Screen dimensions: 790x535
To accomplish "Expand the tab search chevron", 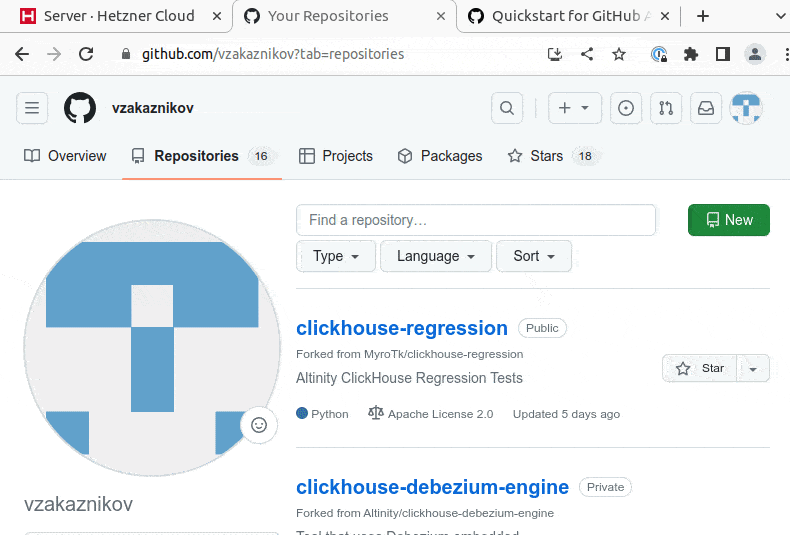I will coord(780,16).
